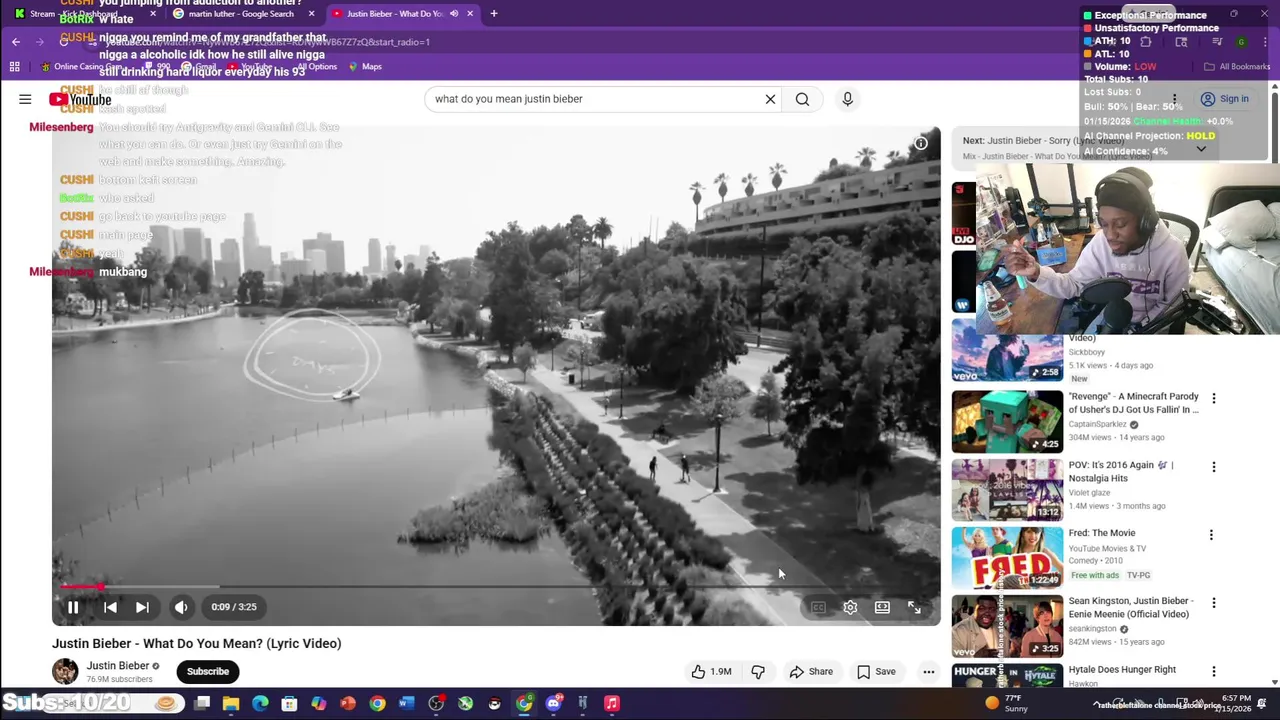The image size is (1280, 720).
Task: Skip to the next video in player
Action: point(142,607)
